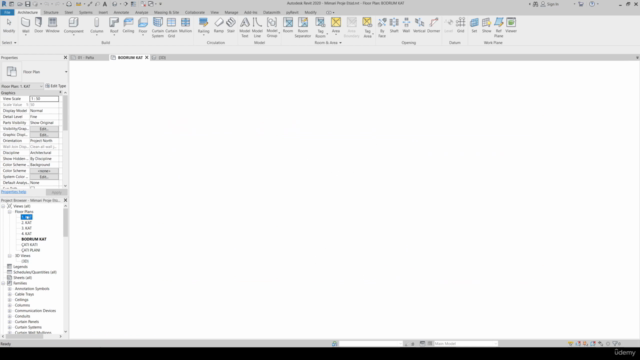The image size is (640, 360).
Task: Click the Model Line tool
Action: click(257, 27)
